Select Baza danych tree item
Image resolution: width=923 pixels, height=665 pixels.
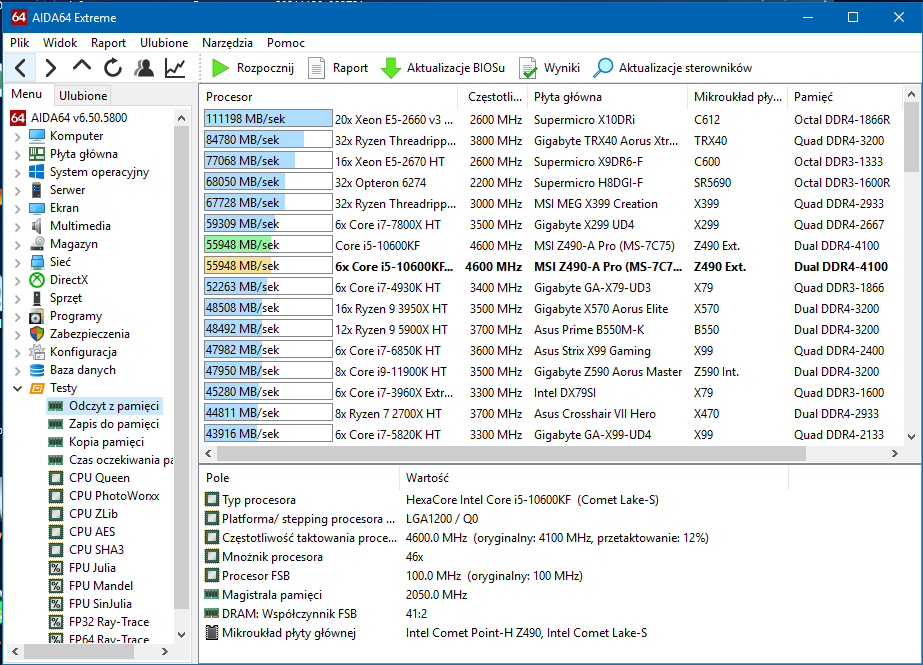click(x=82, y=370)
